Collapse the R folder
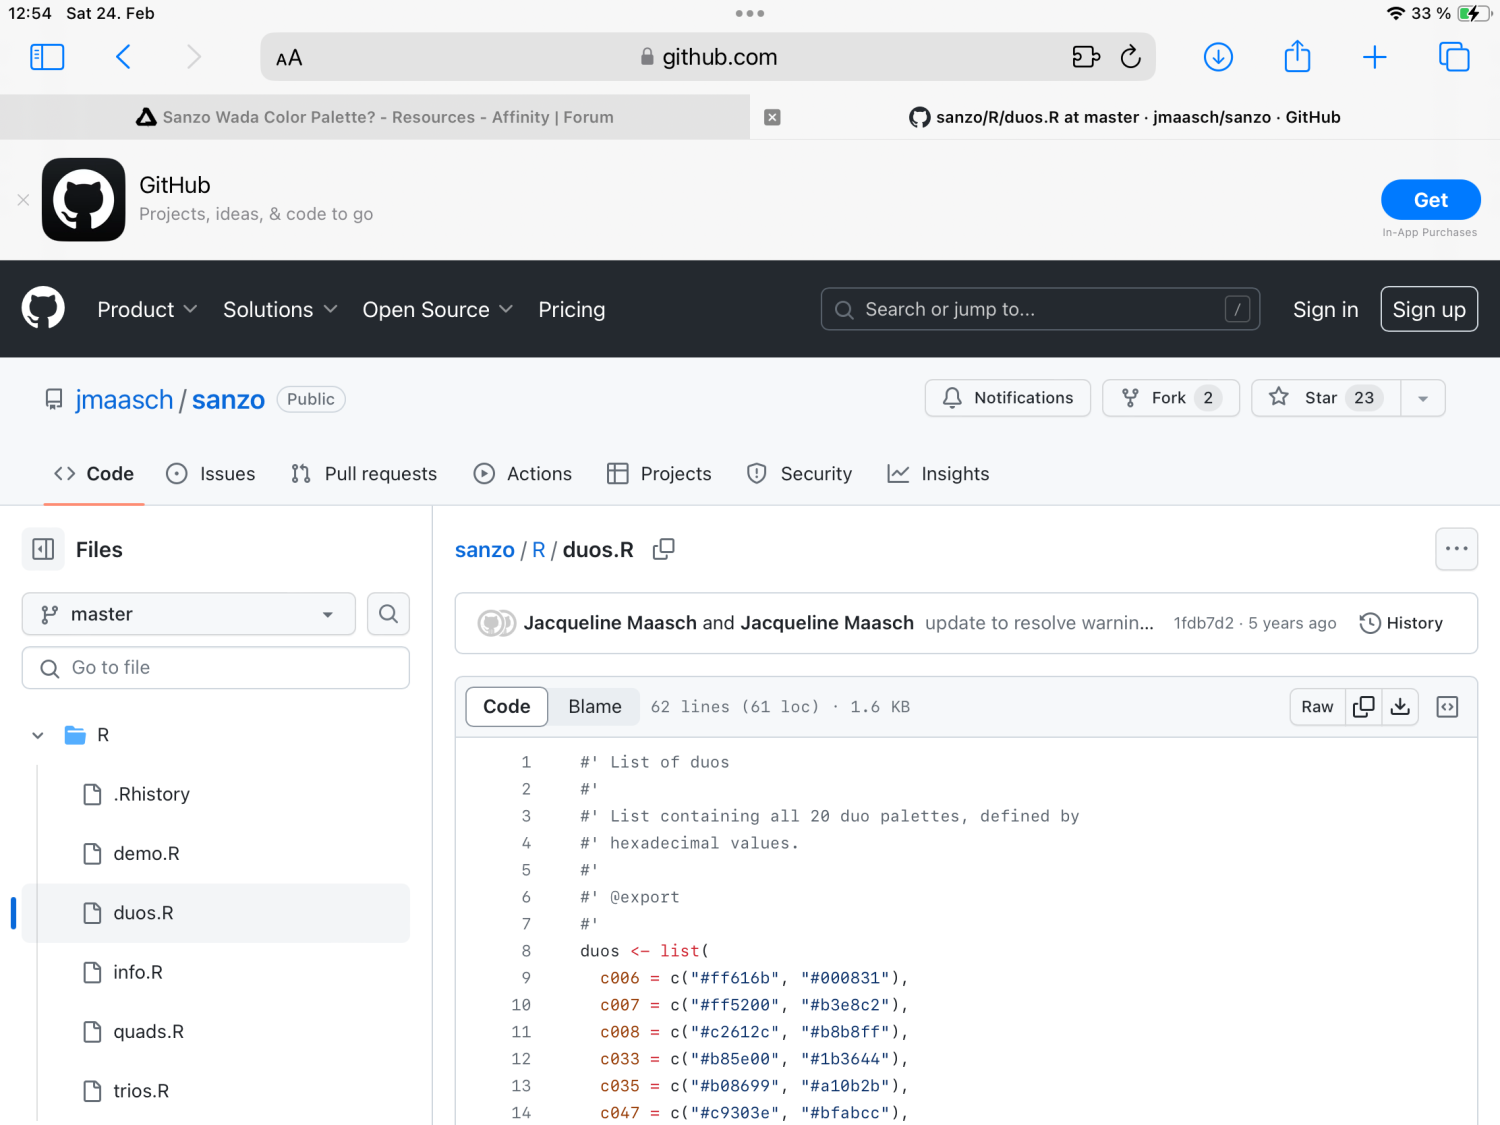This screenshot has width=1500, height=1125. coord(38,735)
